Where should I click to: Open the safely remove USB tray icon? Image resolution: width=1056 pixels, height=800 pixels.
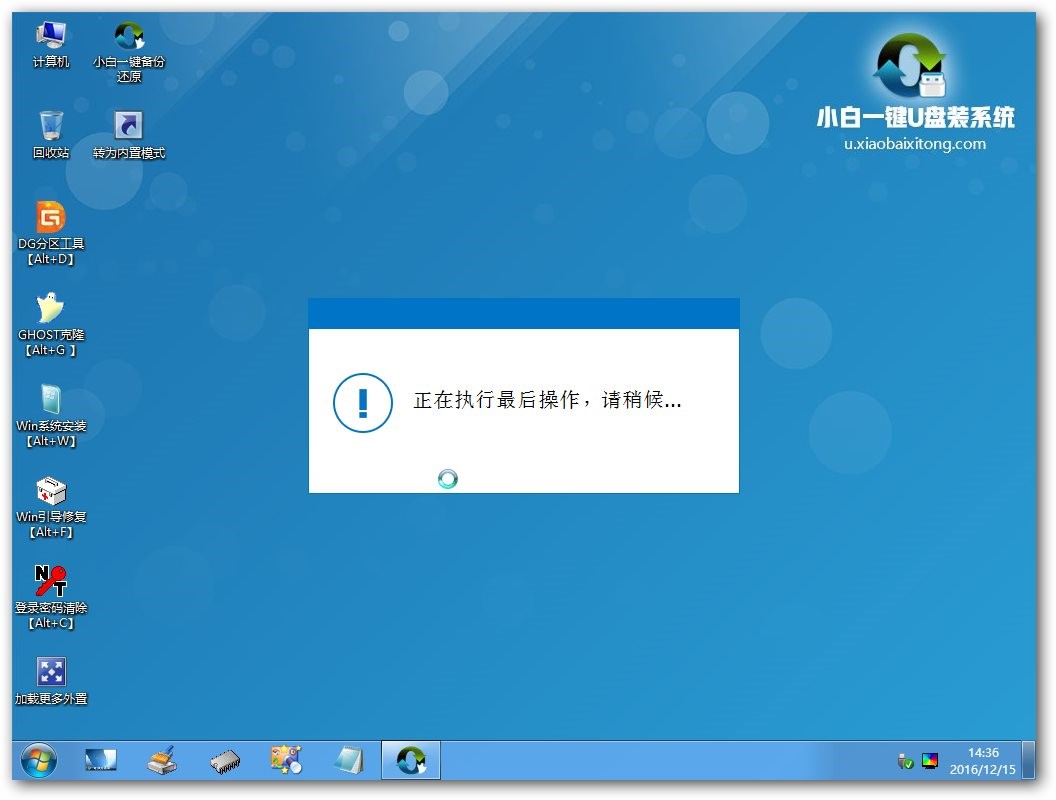tap(903, 760)
